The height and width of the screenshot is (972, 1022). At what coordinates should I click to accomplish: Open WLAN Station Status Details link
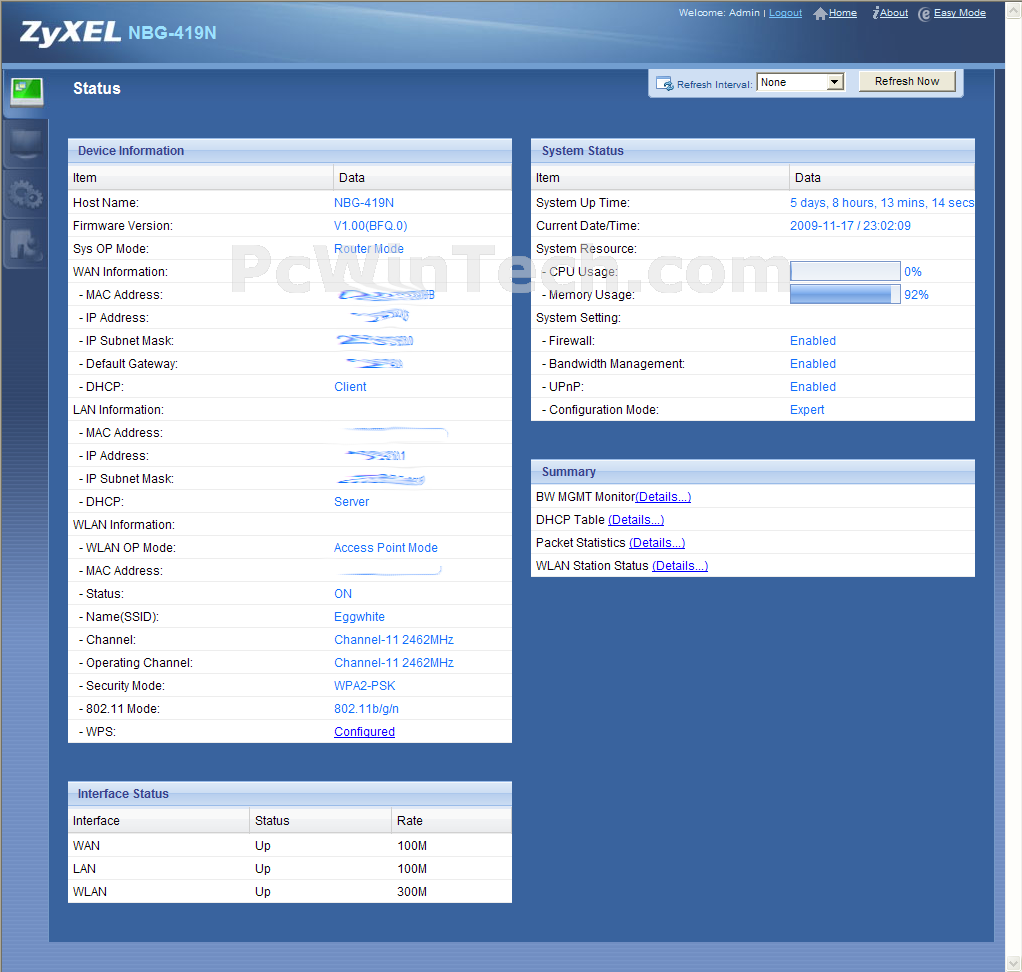[x=680, y=566]
